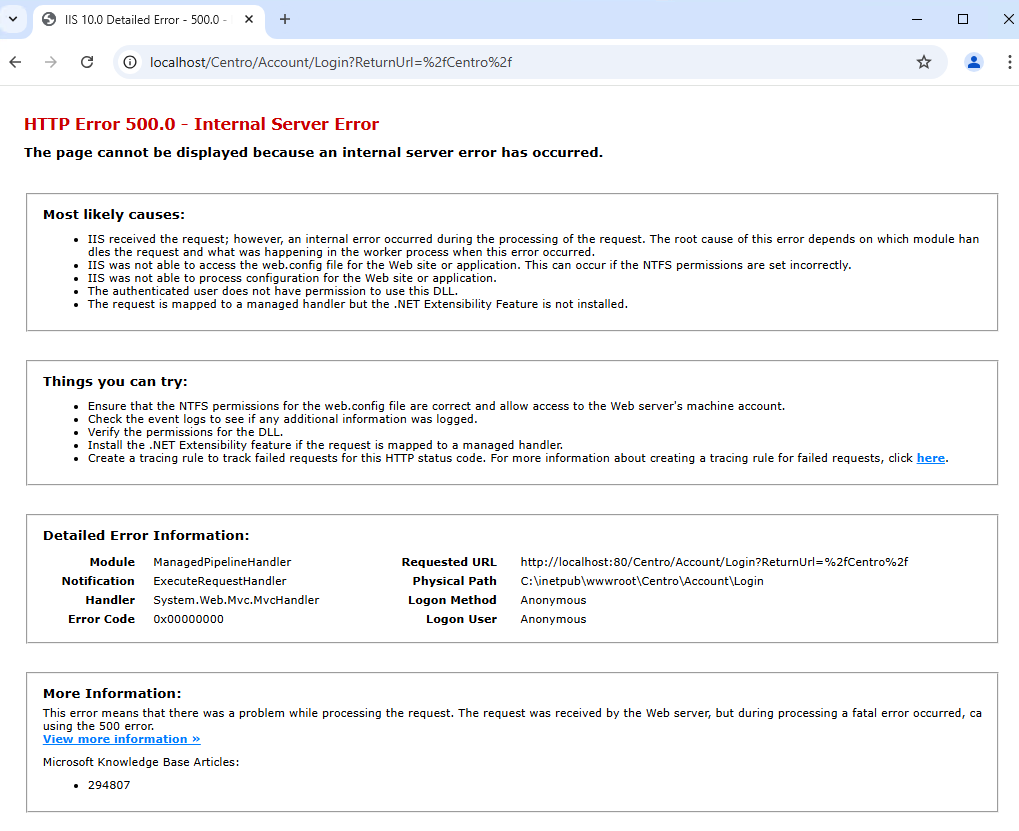This screenshot has height=831, width=1019.
Task: Click the browser back arrow
Action: click(15, 62)
